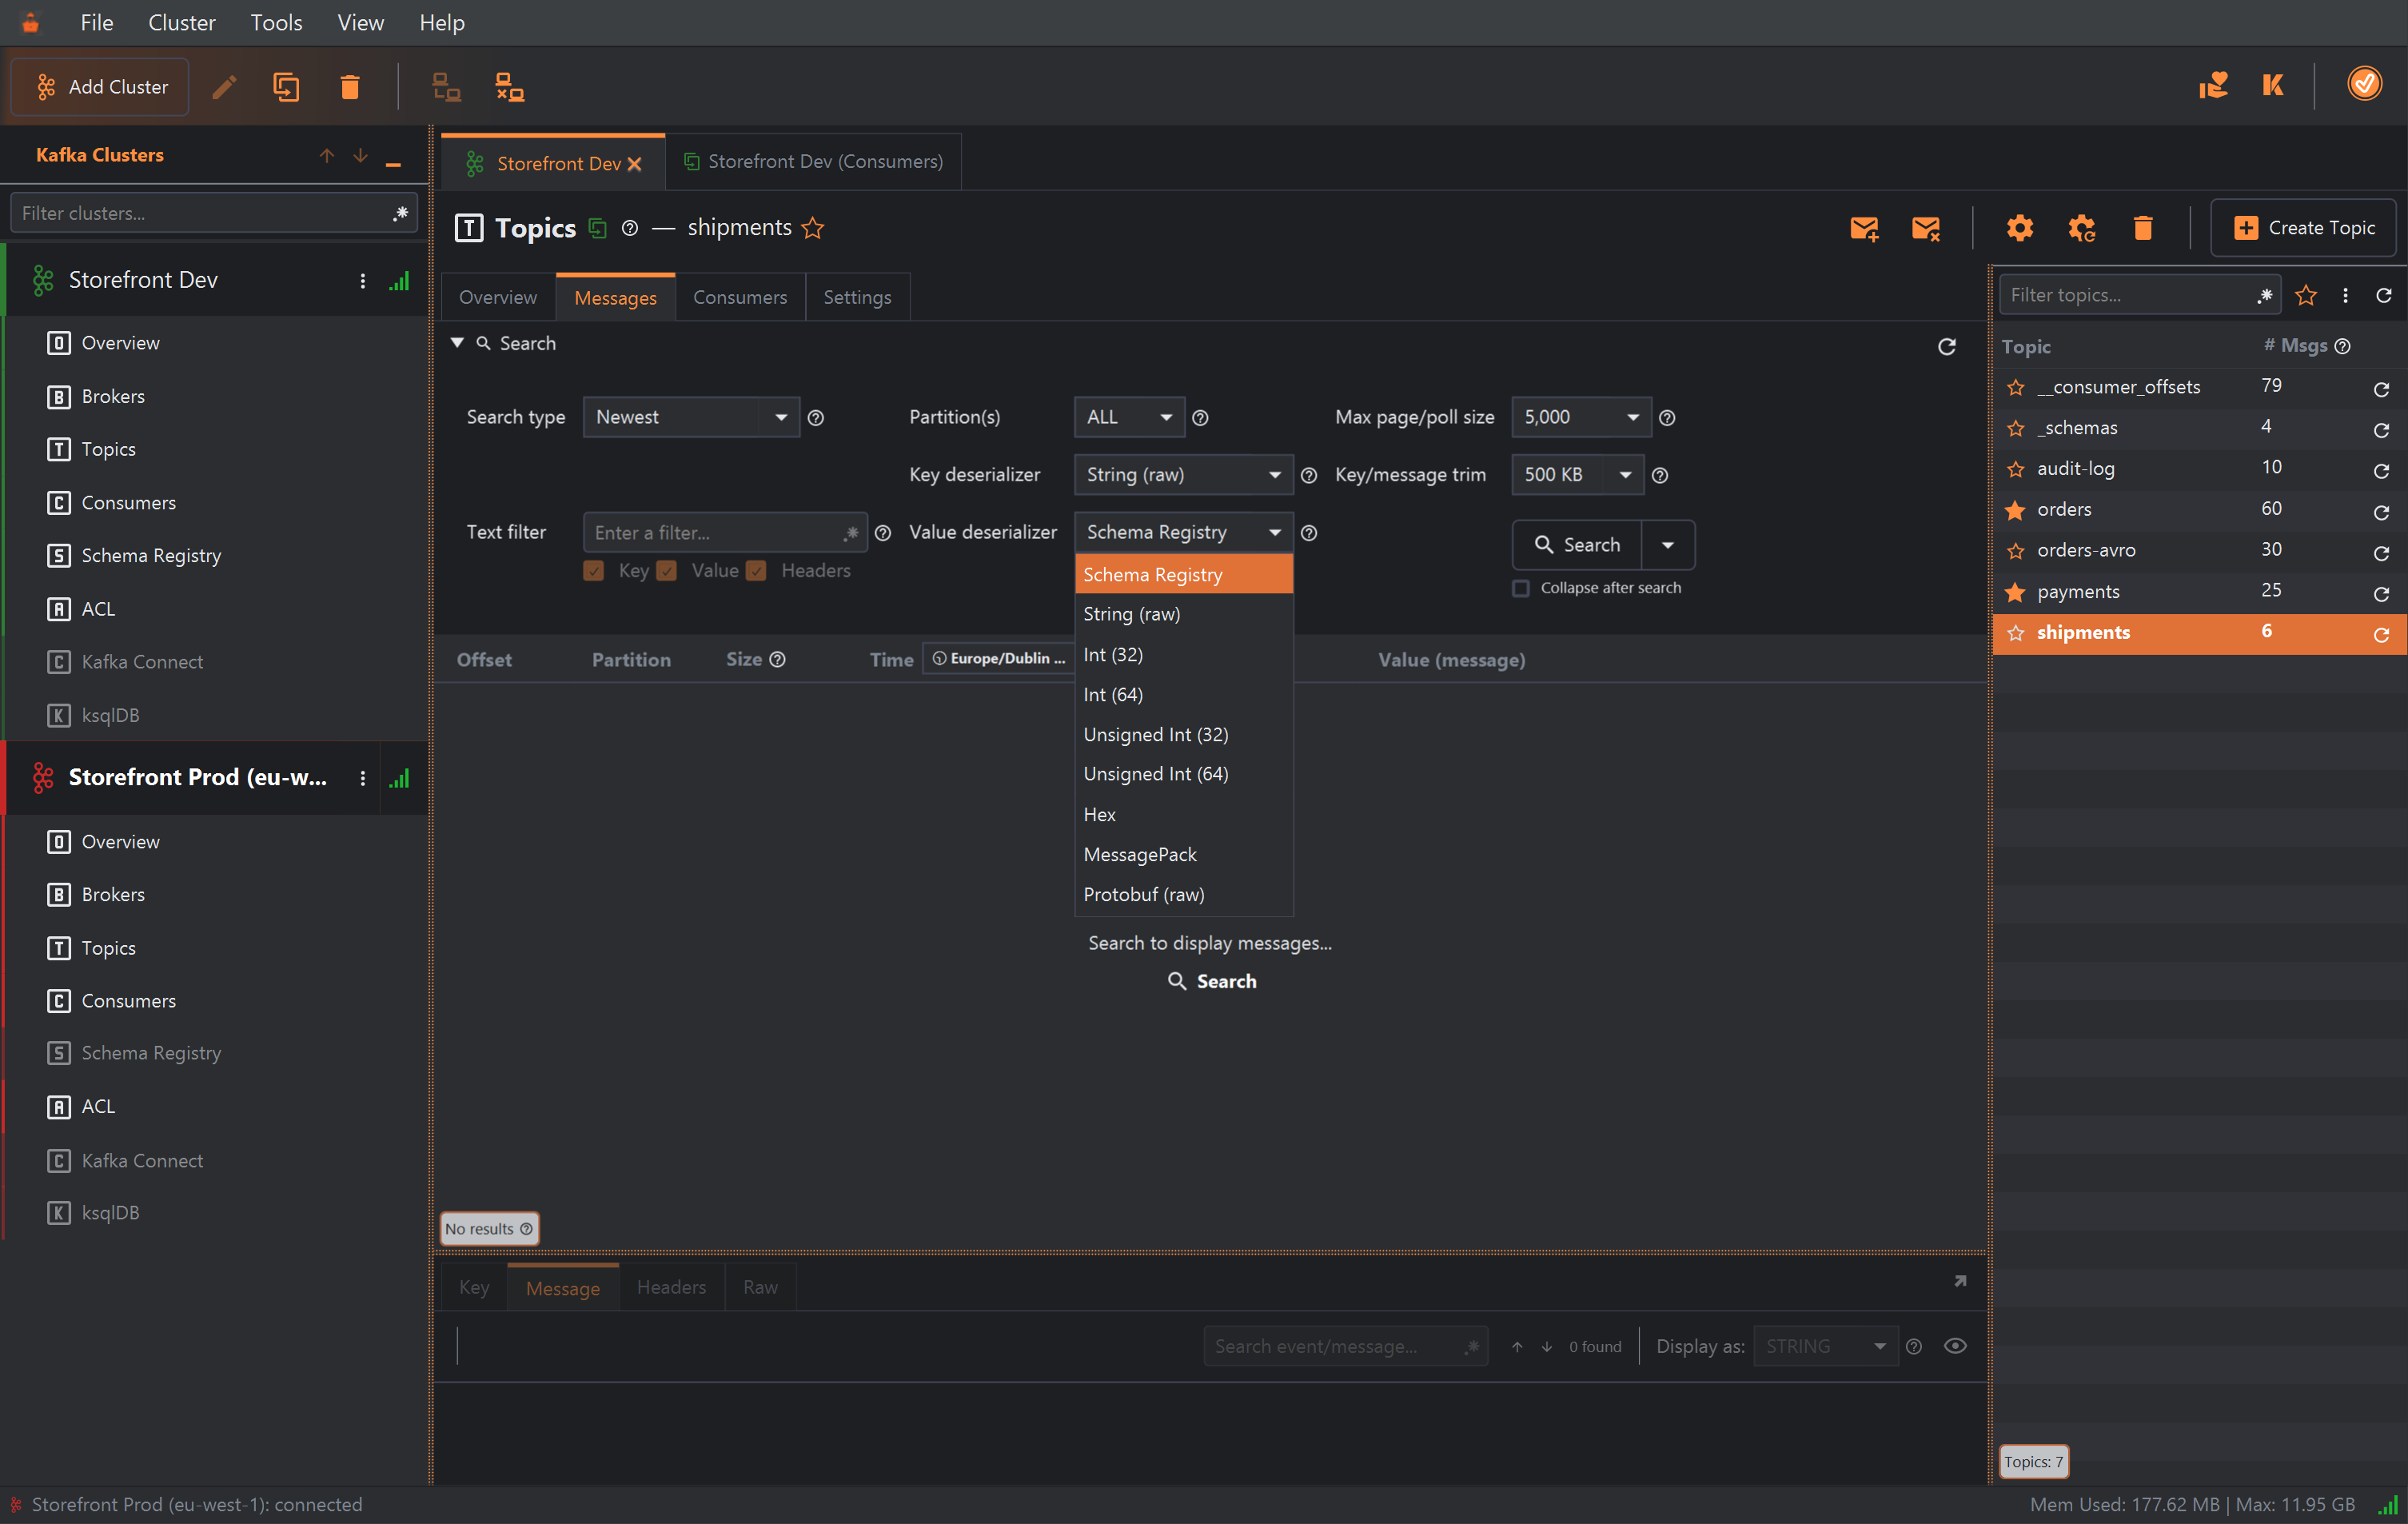Refresh the message search panel
The image size is (2408, 1524).
tap(1946, 346)
